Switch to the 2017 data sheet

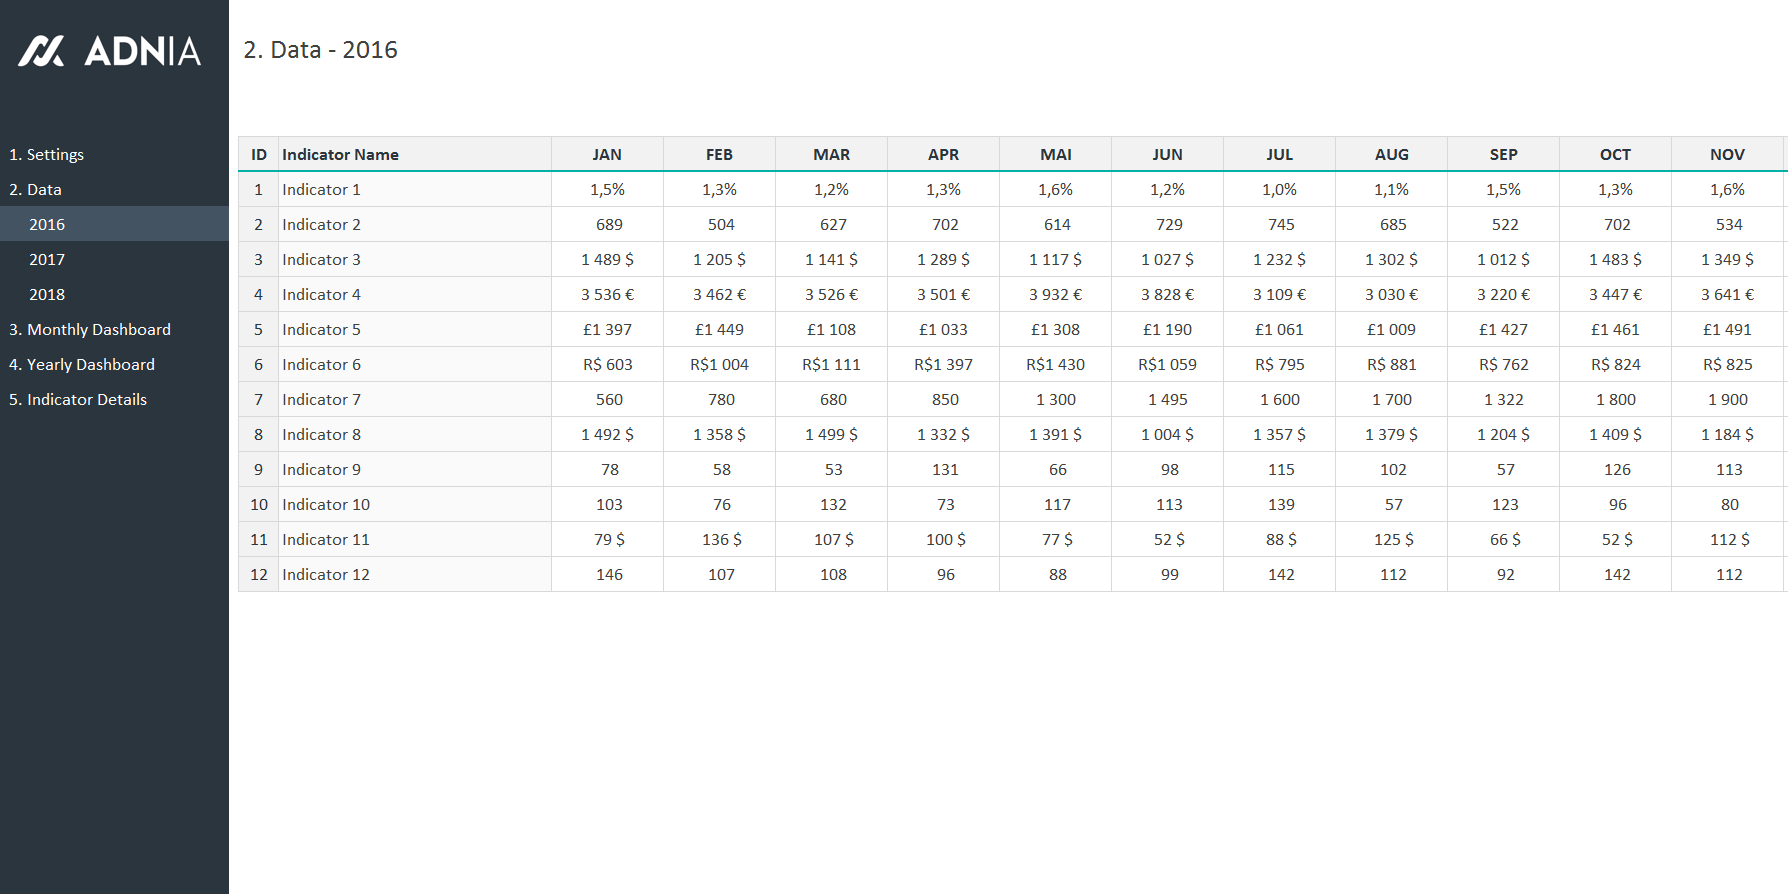(47, 259)
